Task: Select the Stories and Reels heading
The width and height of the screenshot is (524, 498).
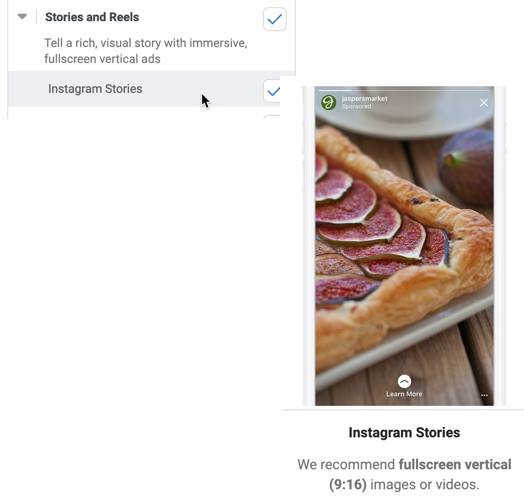Action: 92,17
